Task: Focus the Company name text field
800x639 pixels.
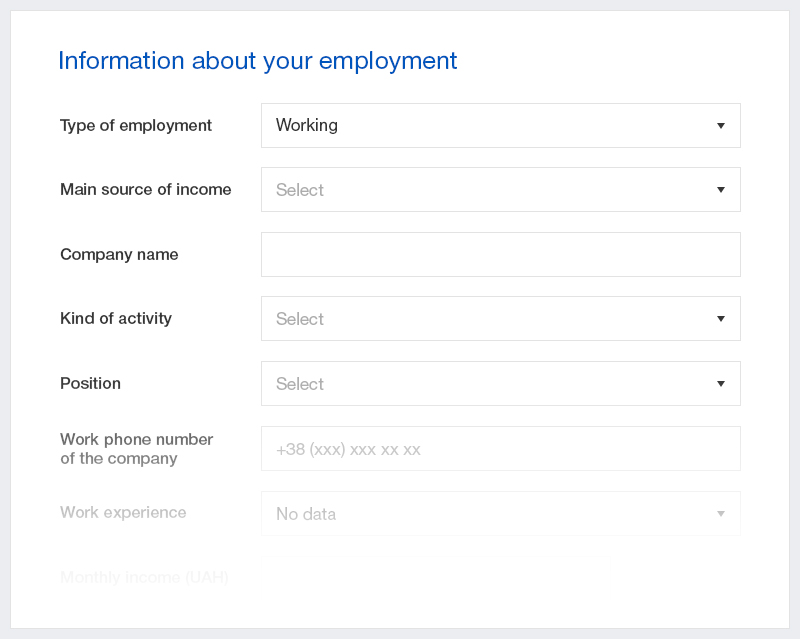Action: pos(500,255)
